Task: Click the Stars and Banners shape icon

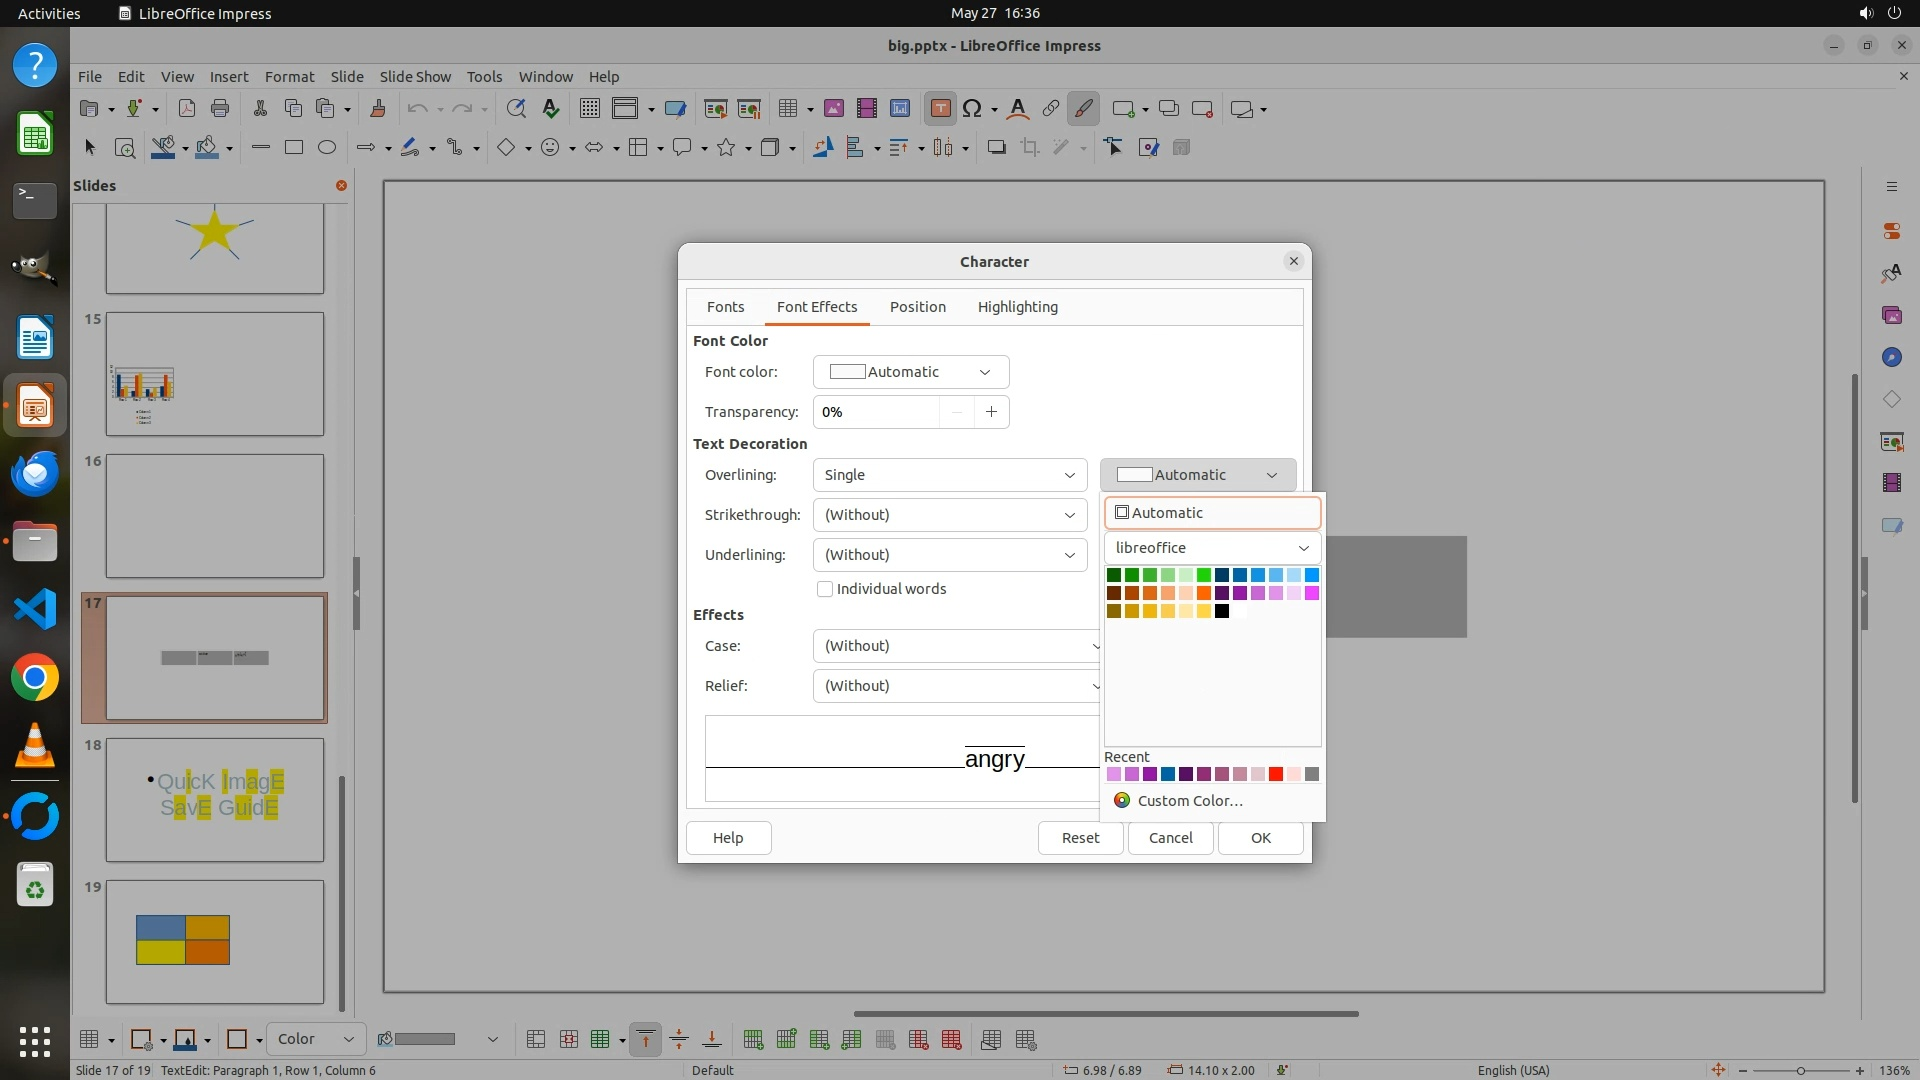Action: (x=726, y=147)
